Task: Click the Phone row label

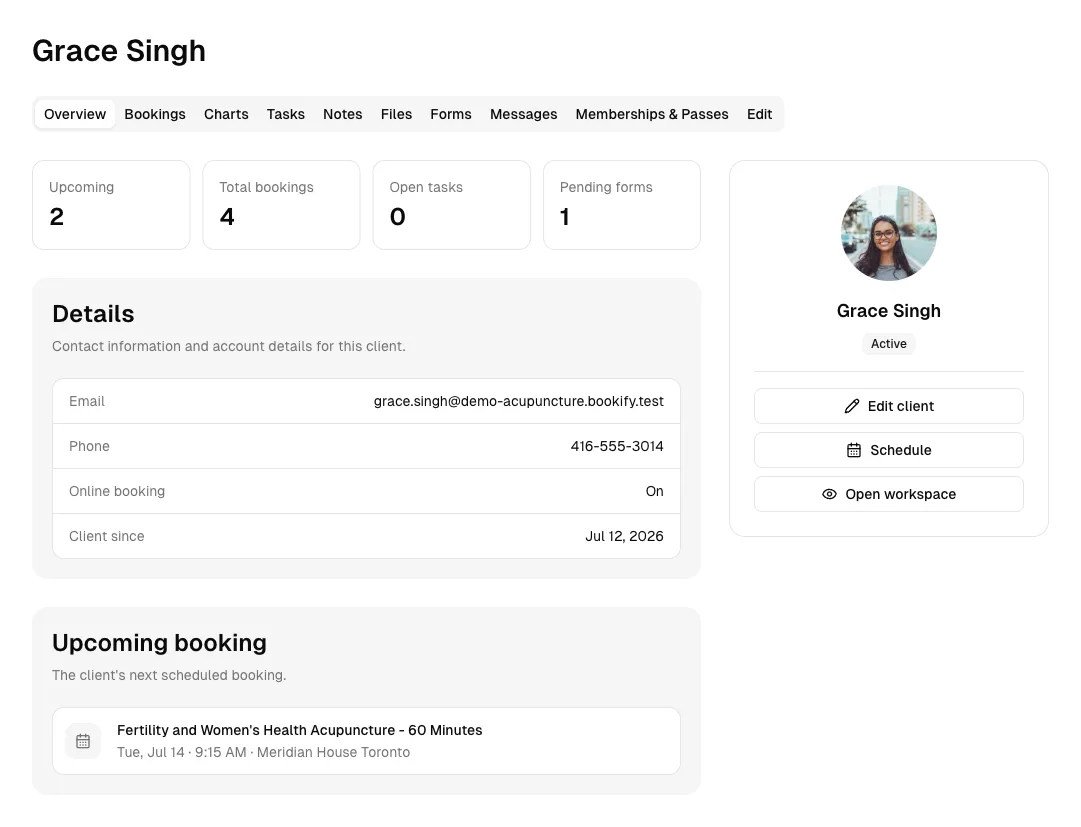Action: [x=89, y=446]
